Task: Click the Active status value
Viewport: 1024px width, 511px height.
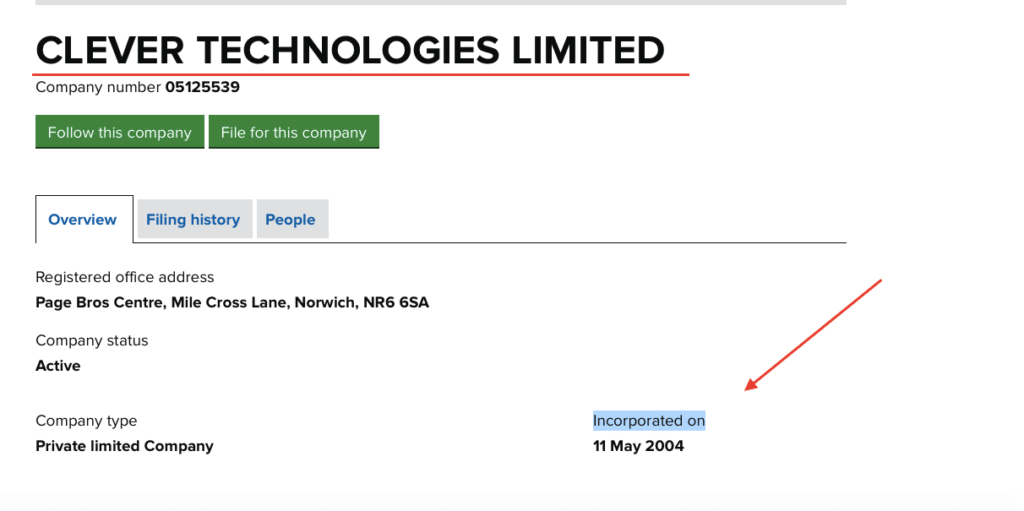Action: coord(58,366)
